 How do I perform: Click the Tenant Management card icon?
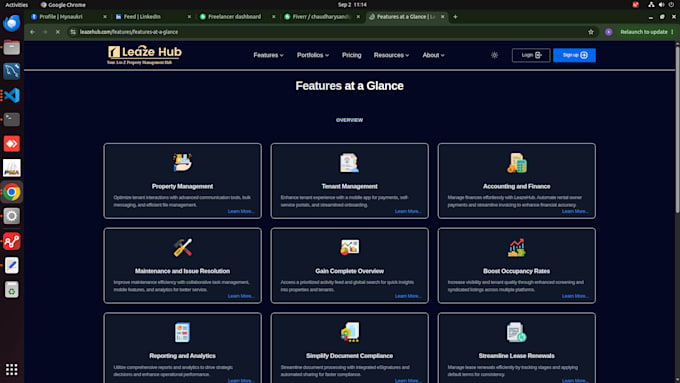(x=350, y=163)
